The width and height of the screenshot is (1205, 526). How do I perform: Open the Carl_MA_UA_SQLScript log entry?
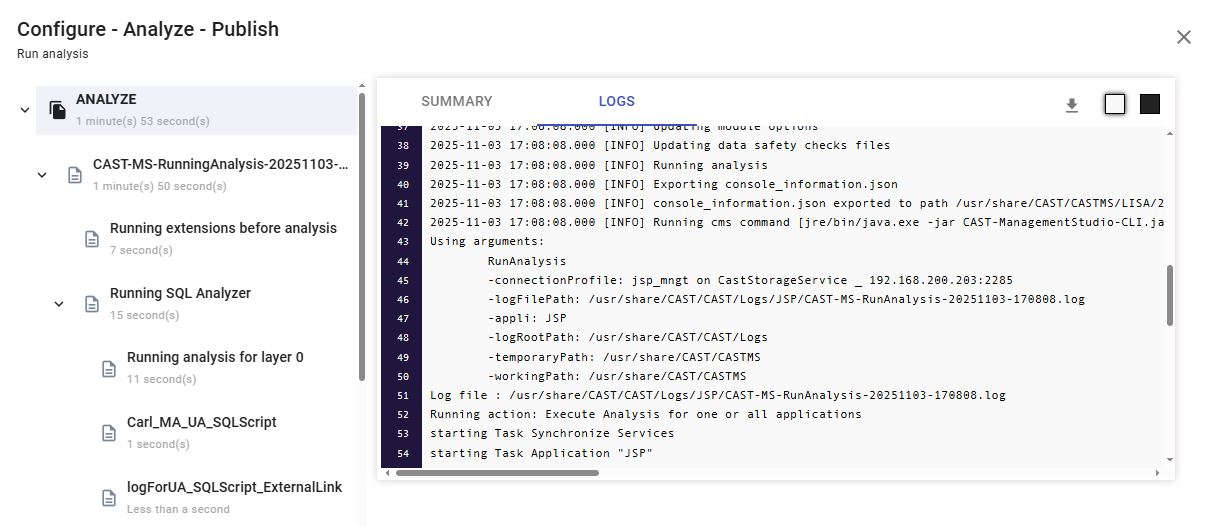click(201, 422)
